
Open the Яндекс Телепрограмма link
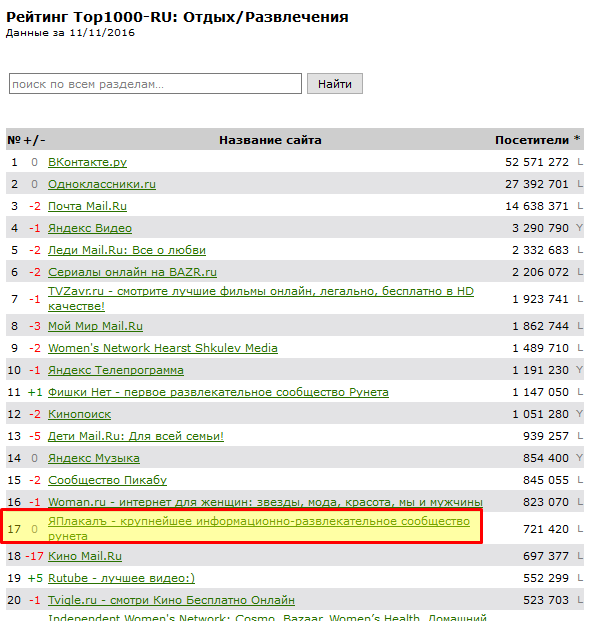[x=116, y=370]
